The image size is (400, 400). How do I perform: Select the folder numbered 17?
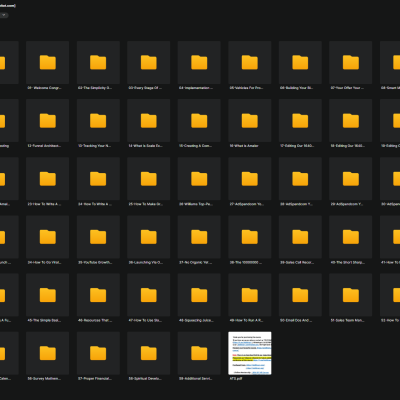[x=300, y=121]
